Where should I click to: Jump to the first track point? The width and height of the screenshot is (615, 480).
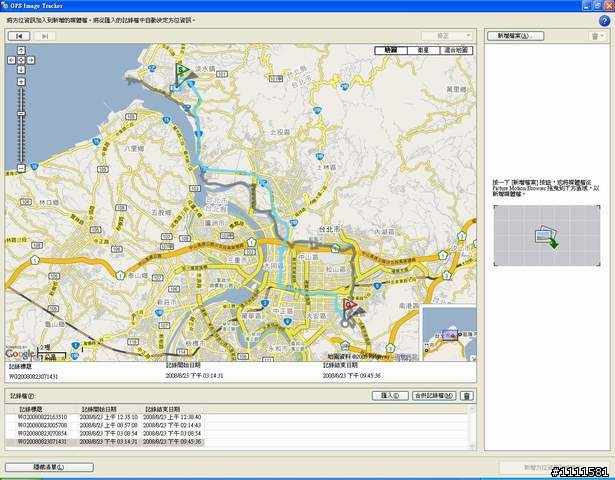coord(19,36)
